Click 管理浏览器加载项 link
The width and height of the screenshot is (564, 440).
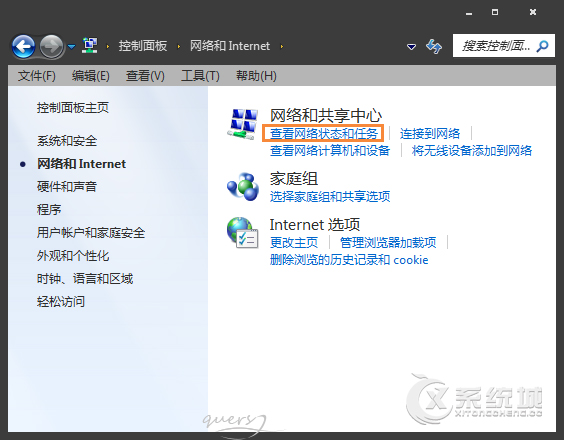388,242
